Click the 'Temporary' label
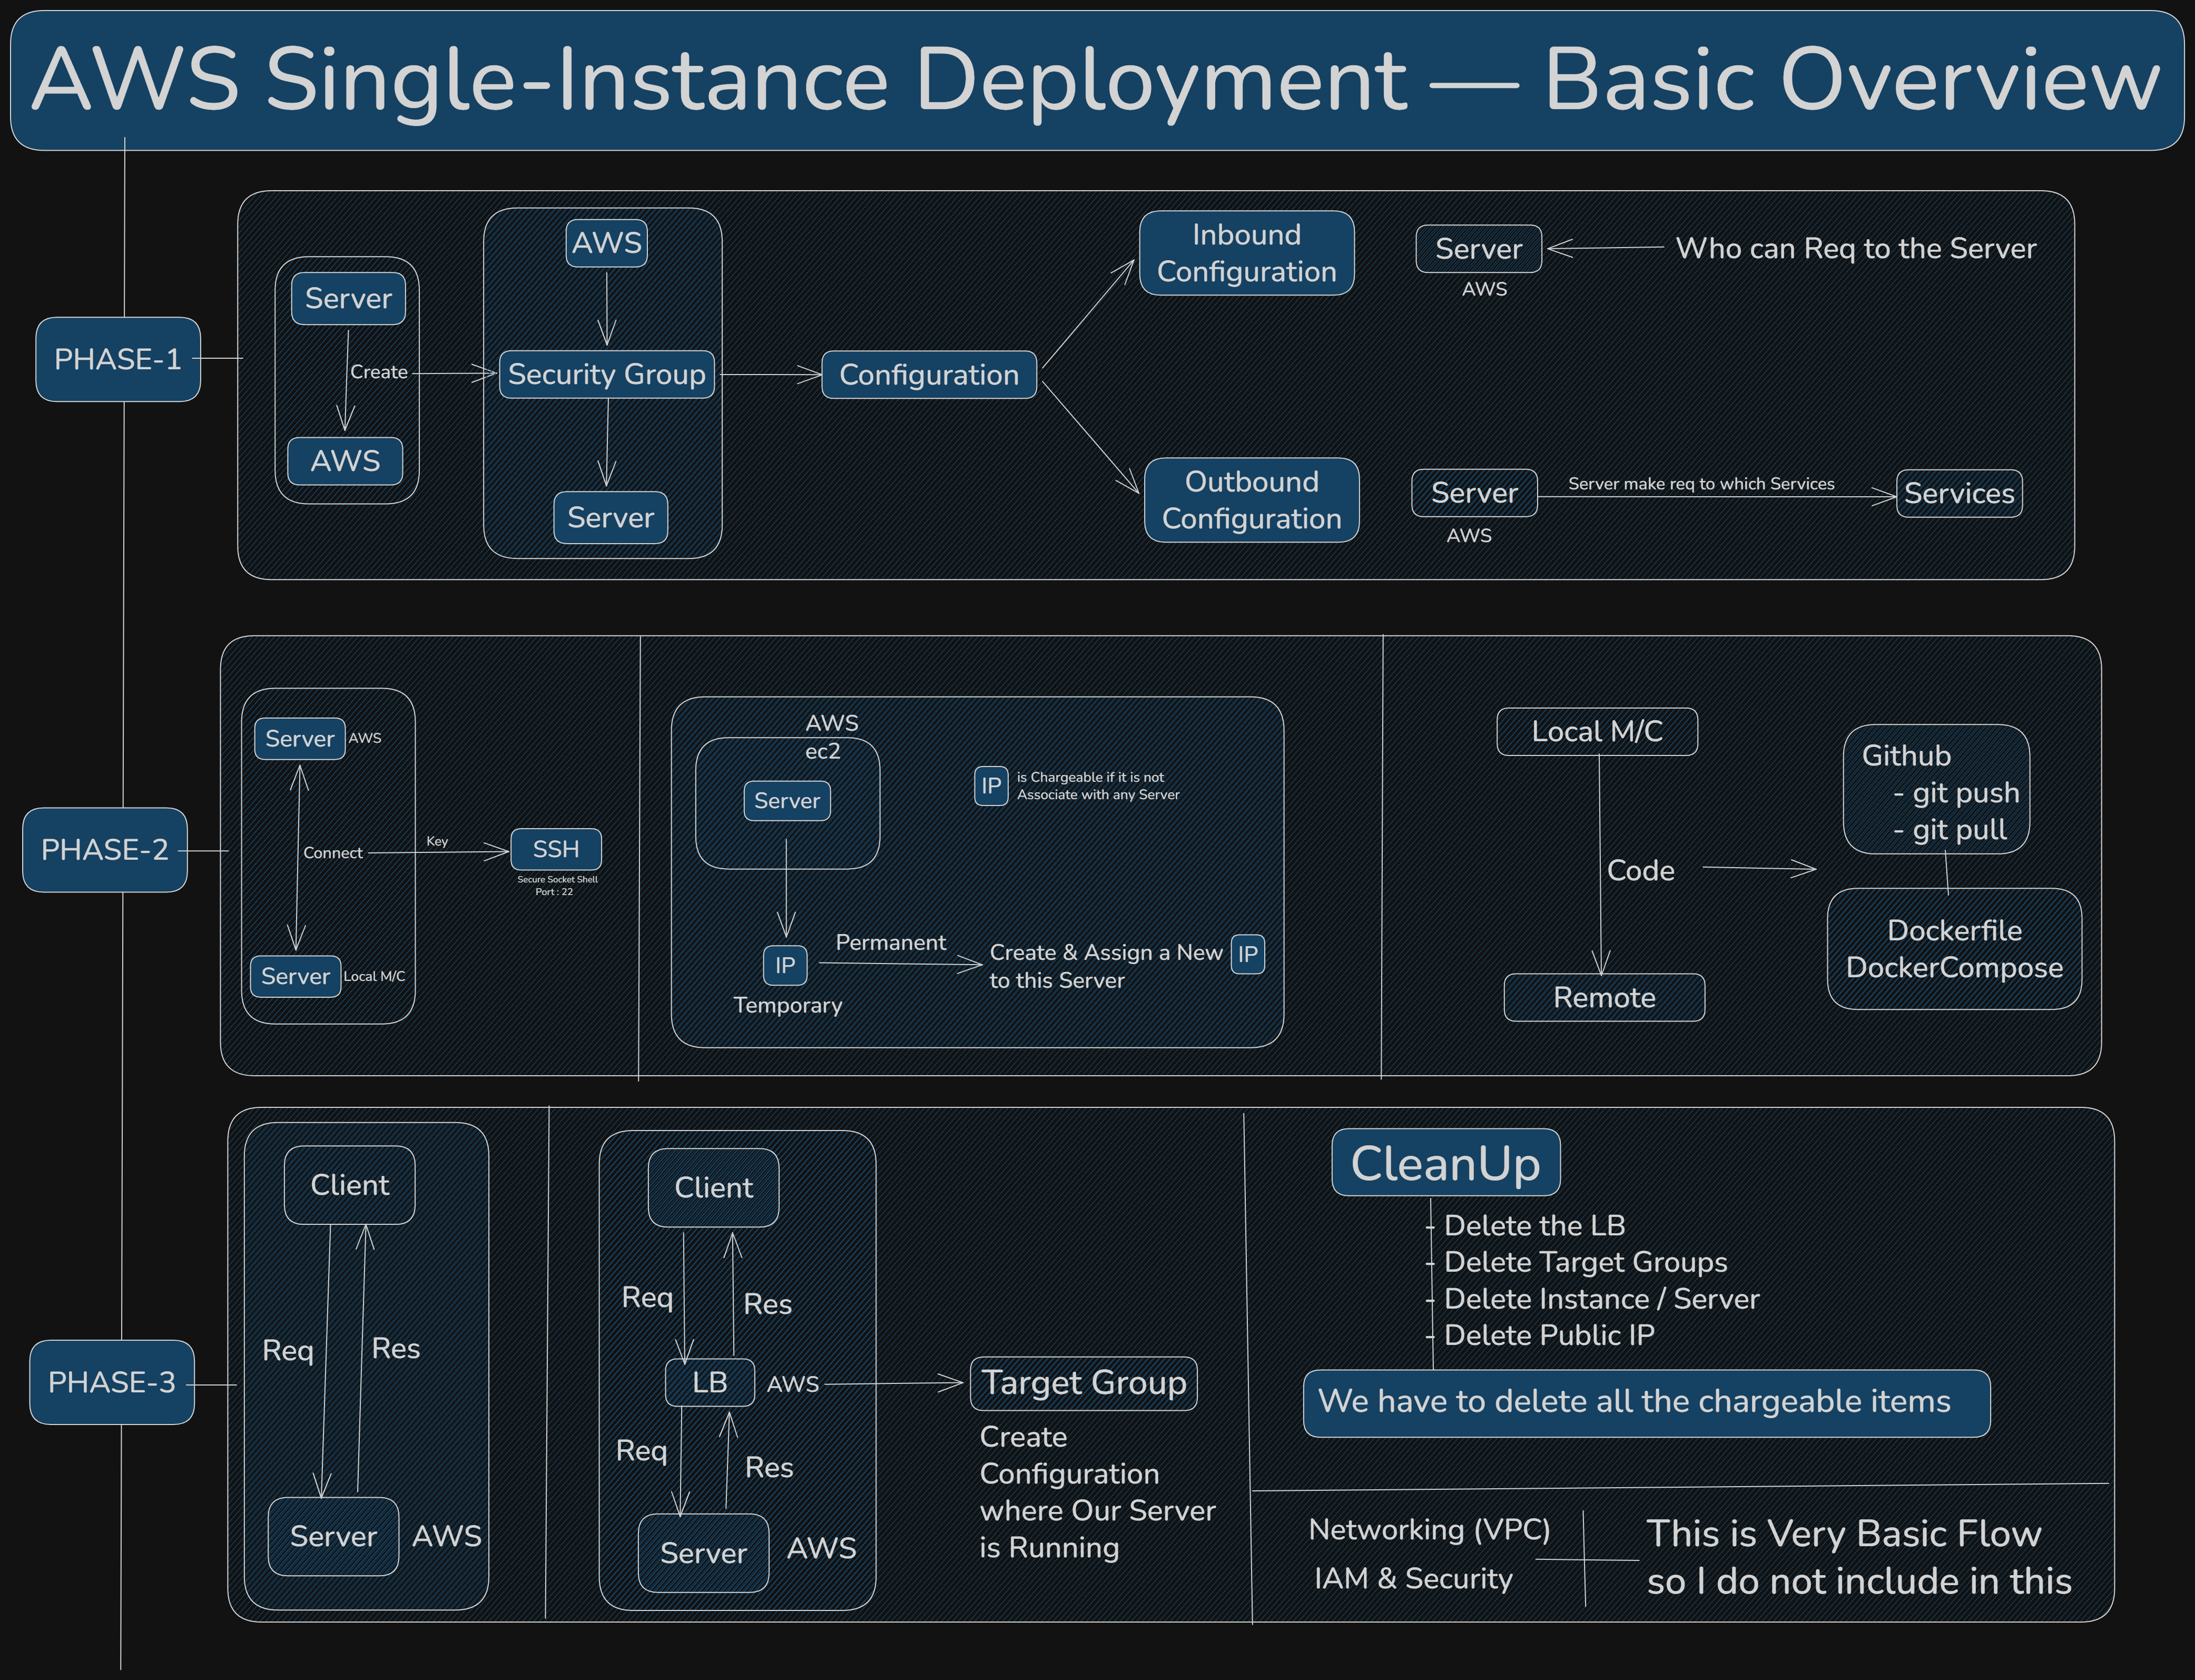The height and width of the screenshot is (1680, 2195). click(x=788, y=1005)
